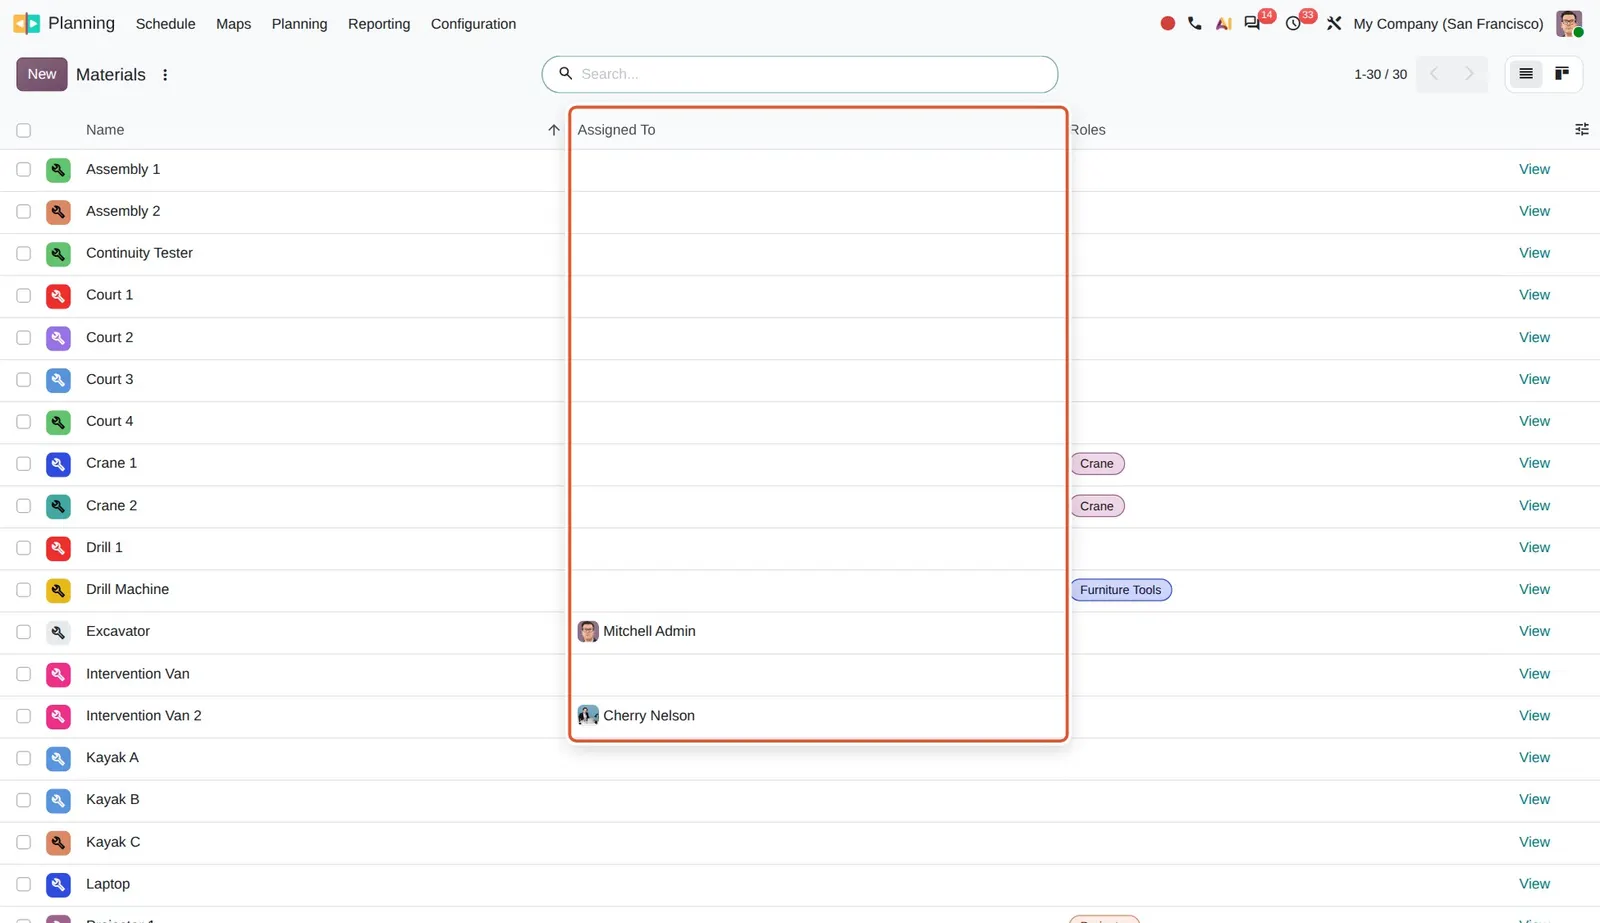Open the Reporting menu
Screen dimensions: 1600x923
[x=379, y=24]
